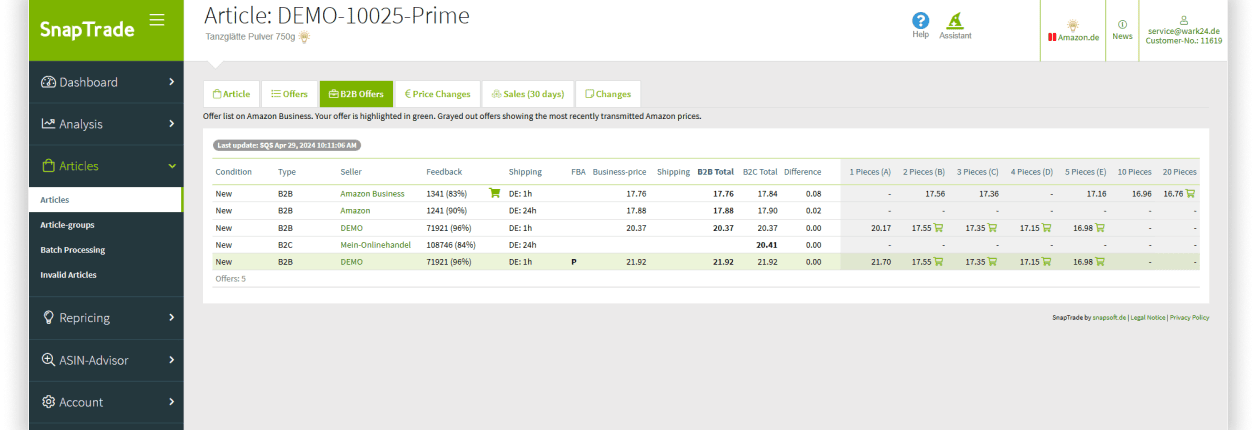Screen dimensions: 1256x430
Task: Click the Dashboard gauge icon
Action: [x=48, y=82]
